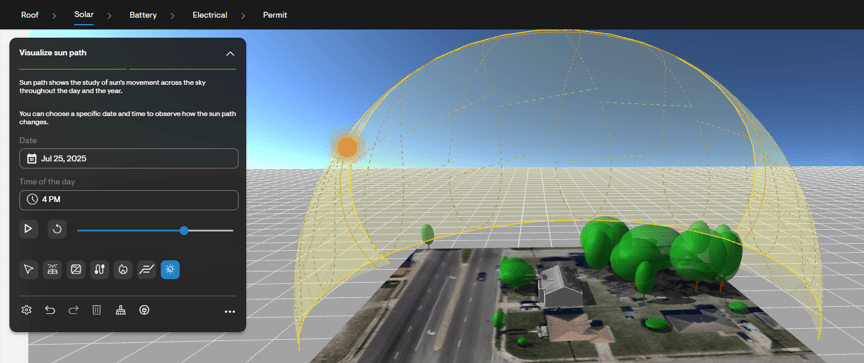Click the time of day slider handle
The image size is (864, 363).
(x=184, y=230)
